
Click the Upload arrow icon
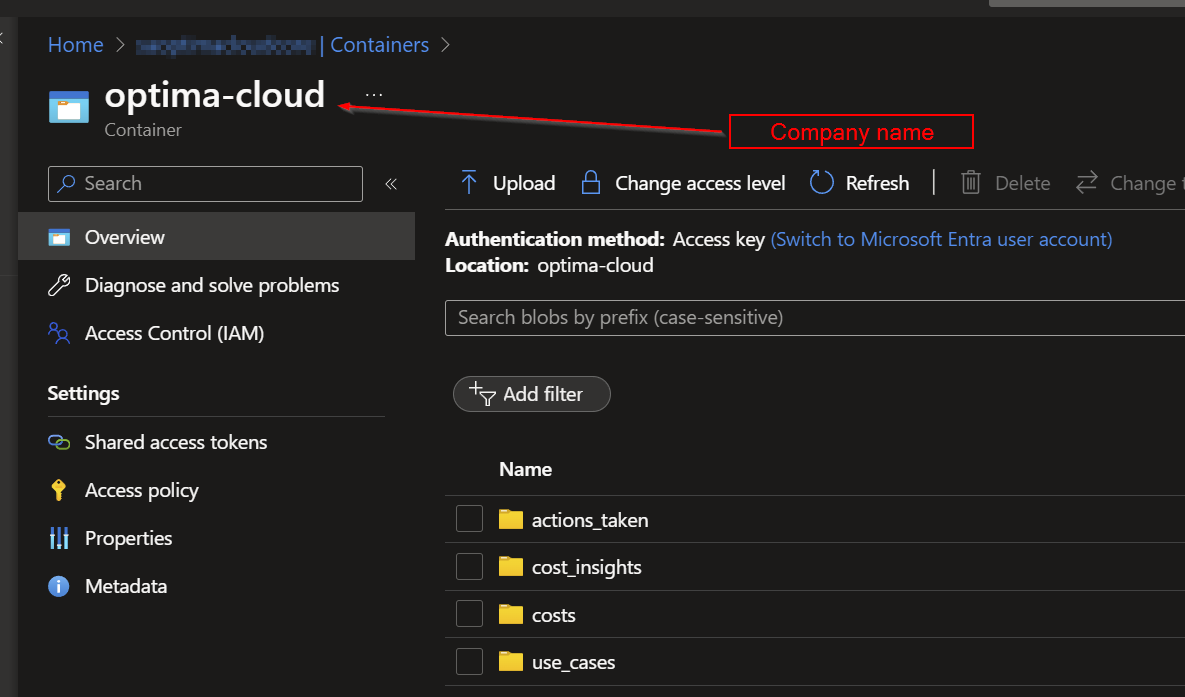(469, 183)
